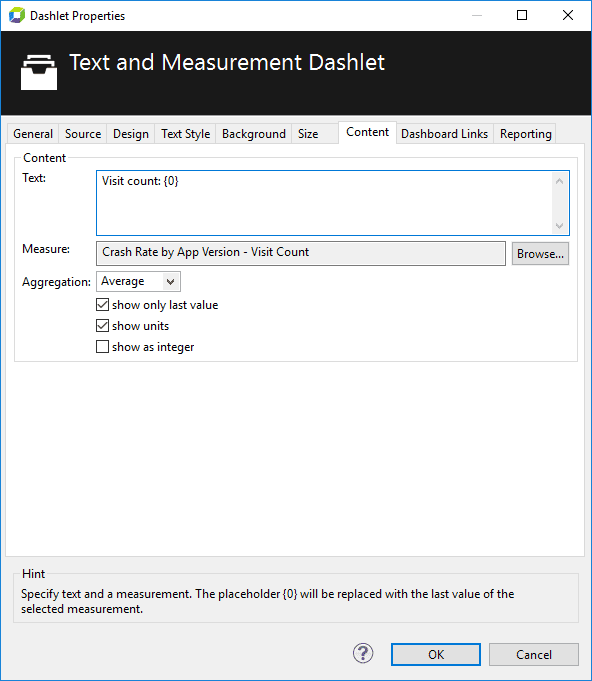The width and height of the screenshot is (592, 681).
Task: Click the Dynatrace logo in title bar
Action: click(17, 16)
